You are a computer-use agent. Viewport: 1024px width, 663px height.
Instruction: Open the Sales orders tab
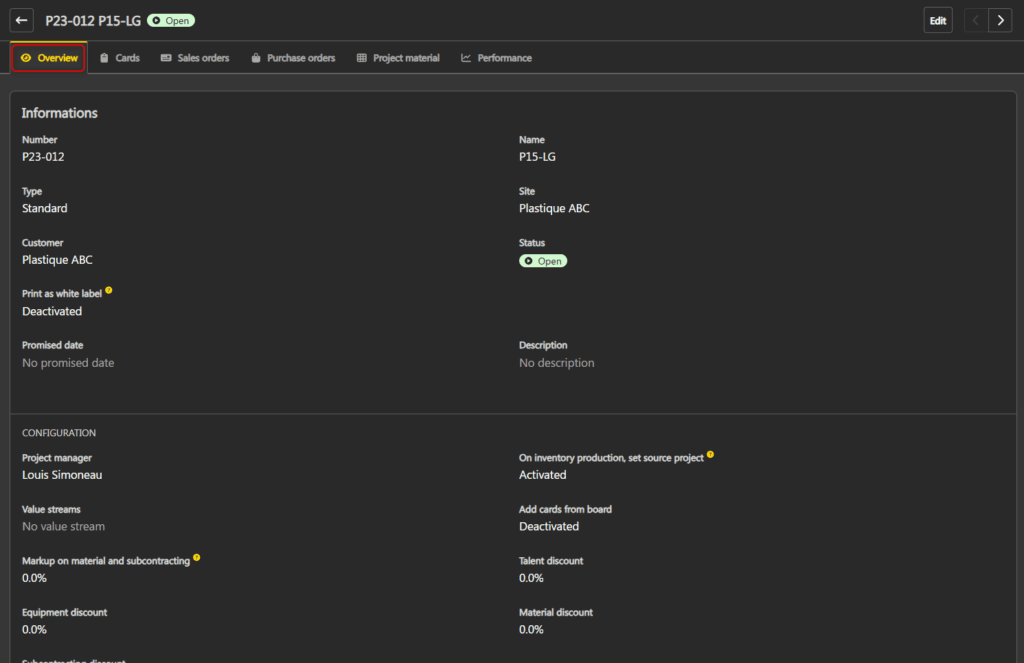pyautogui.click(x=195, y=58)
